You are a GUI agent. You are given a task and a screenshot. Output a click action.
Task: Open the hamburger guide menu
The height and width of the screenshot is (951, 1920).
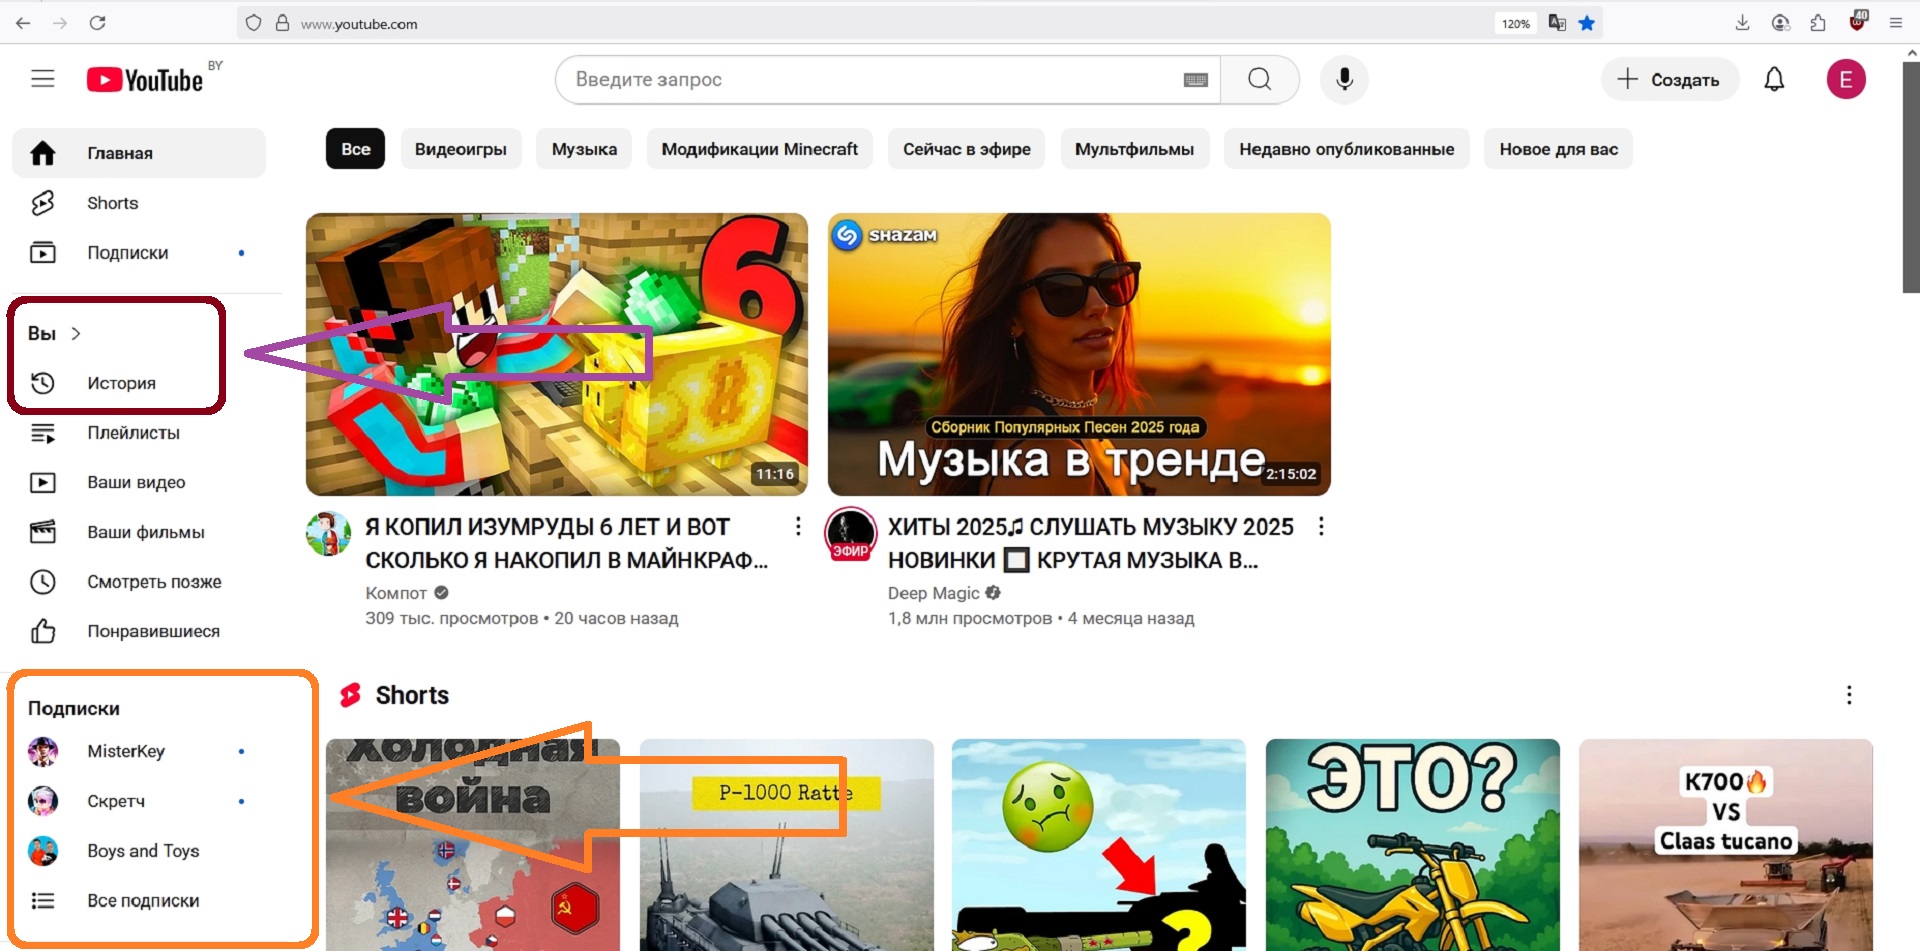[x=43, y=79]
